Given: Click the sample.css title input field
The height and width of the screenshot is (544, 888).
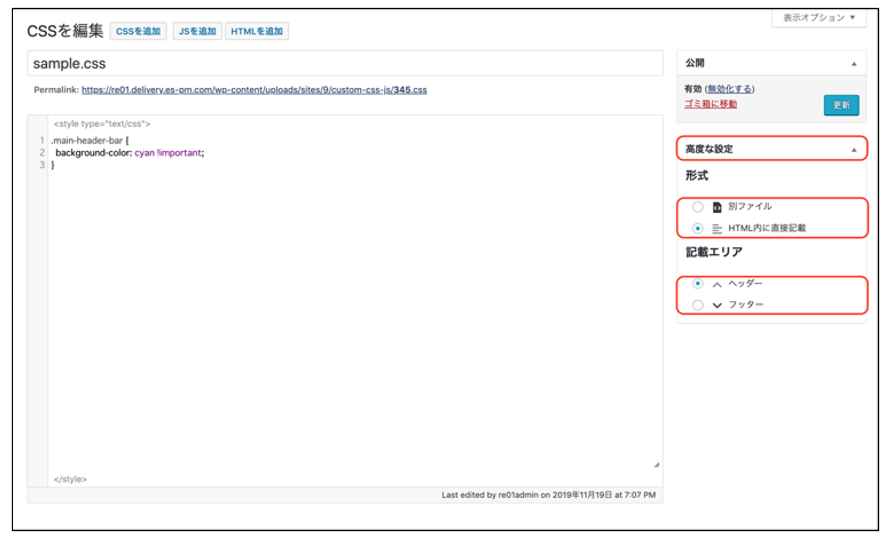Looking at the screenshot, I should 344,63.
